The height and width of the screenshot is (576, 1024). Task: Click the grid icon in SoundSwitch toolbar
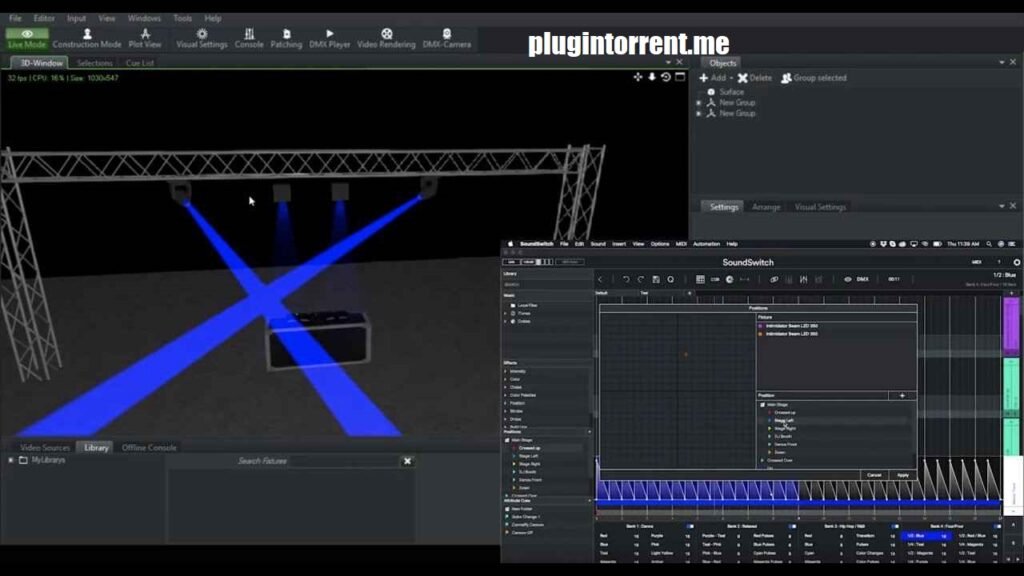[x=700, y=280]
